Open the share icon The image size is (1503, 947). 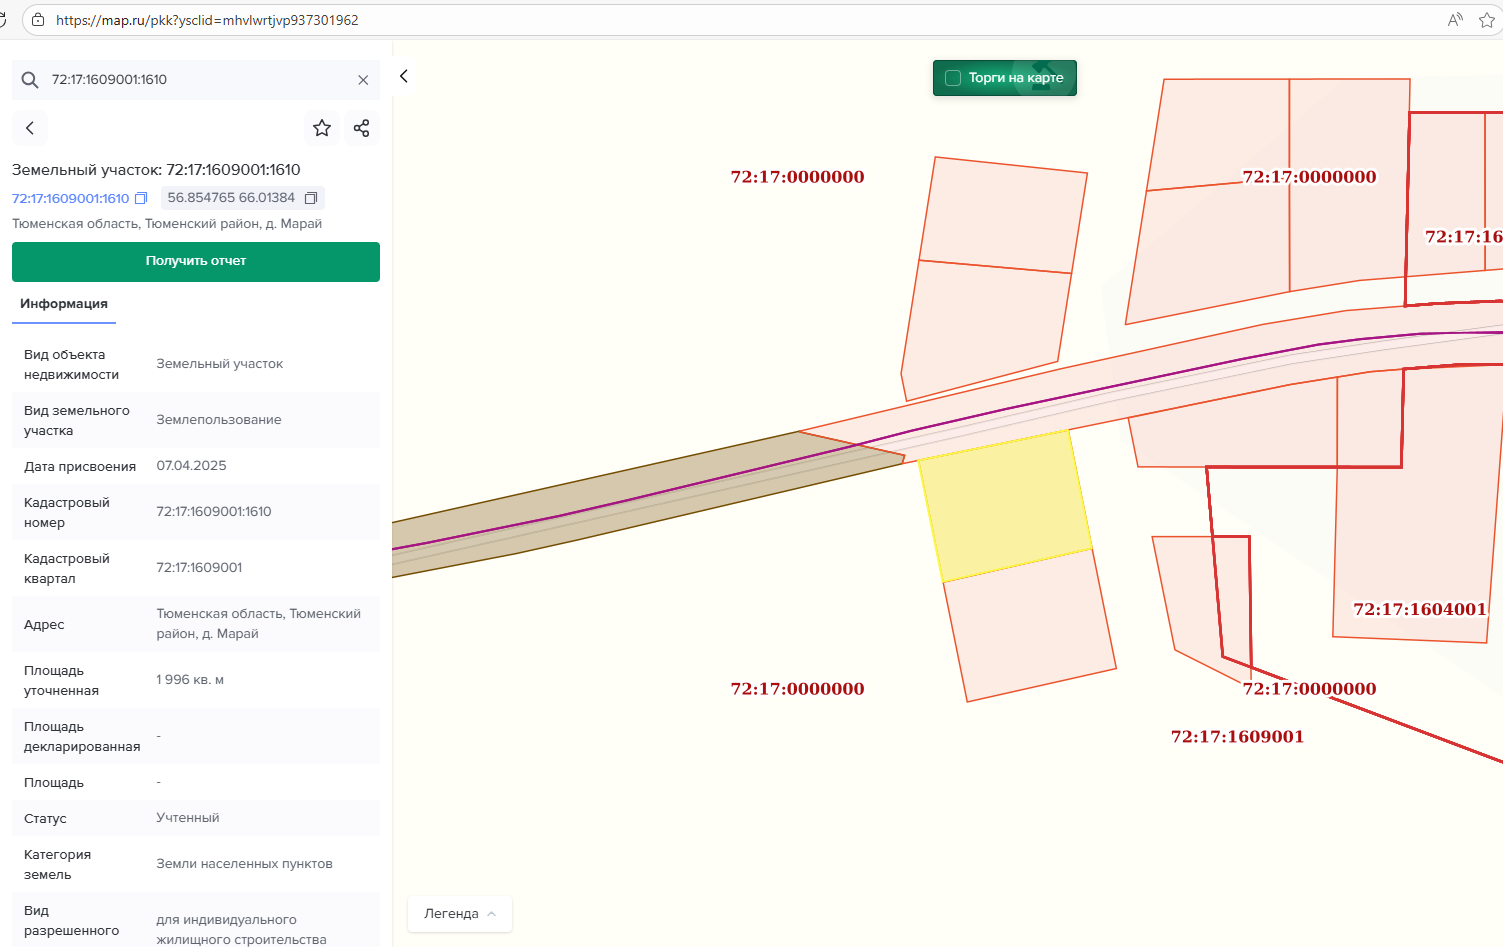pos(361,128)
